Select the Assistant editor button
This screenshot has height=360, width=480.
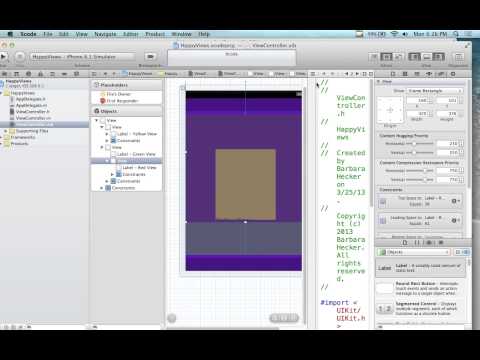click(386, 57)
